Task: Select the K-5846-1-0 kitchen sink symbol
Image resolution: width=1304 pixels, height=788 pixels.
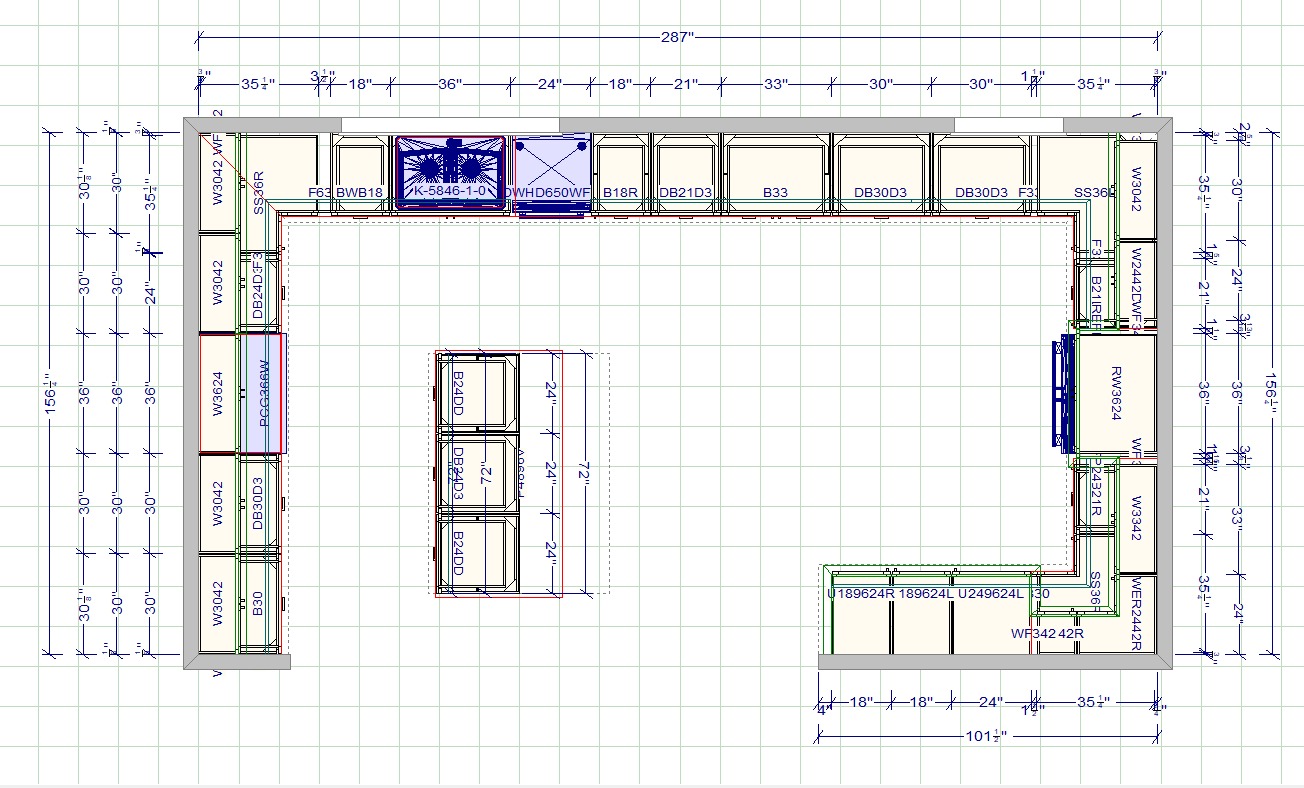Action: 450,172
